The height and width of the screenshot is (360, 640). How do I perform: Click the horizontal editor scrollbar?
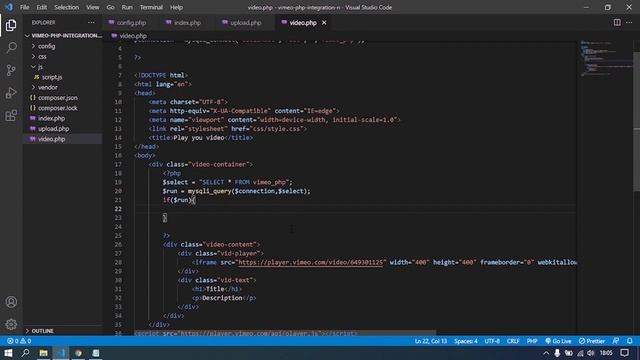pos(285,333)
